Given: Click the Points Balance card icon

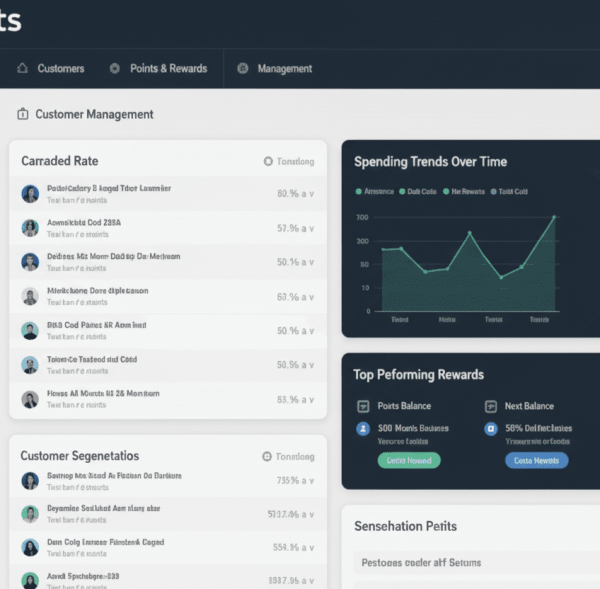Looking at the screenshot, I should point(363,406).
